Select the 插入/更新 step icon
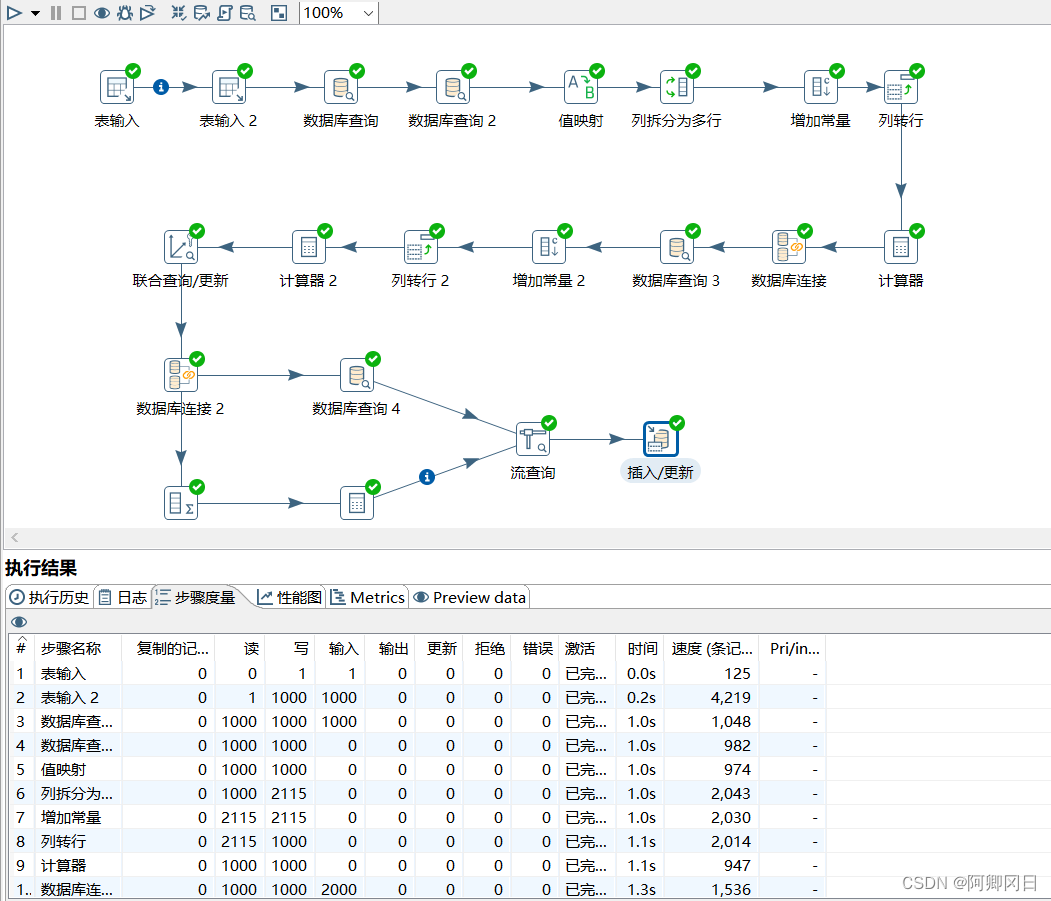Screen dimensions: 1051x901 tap(660, 439)
